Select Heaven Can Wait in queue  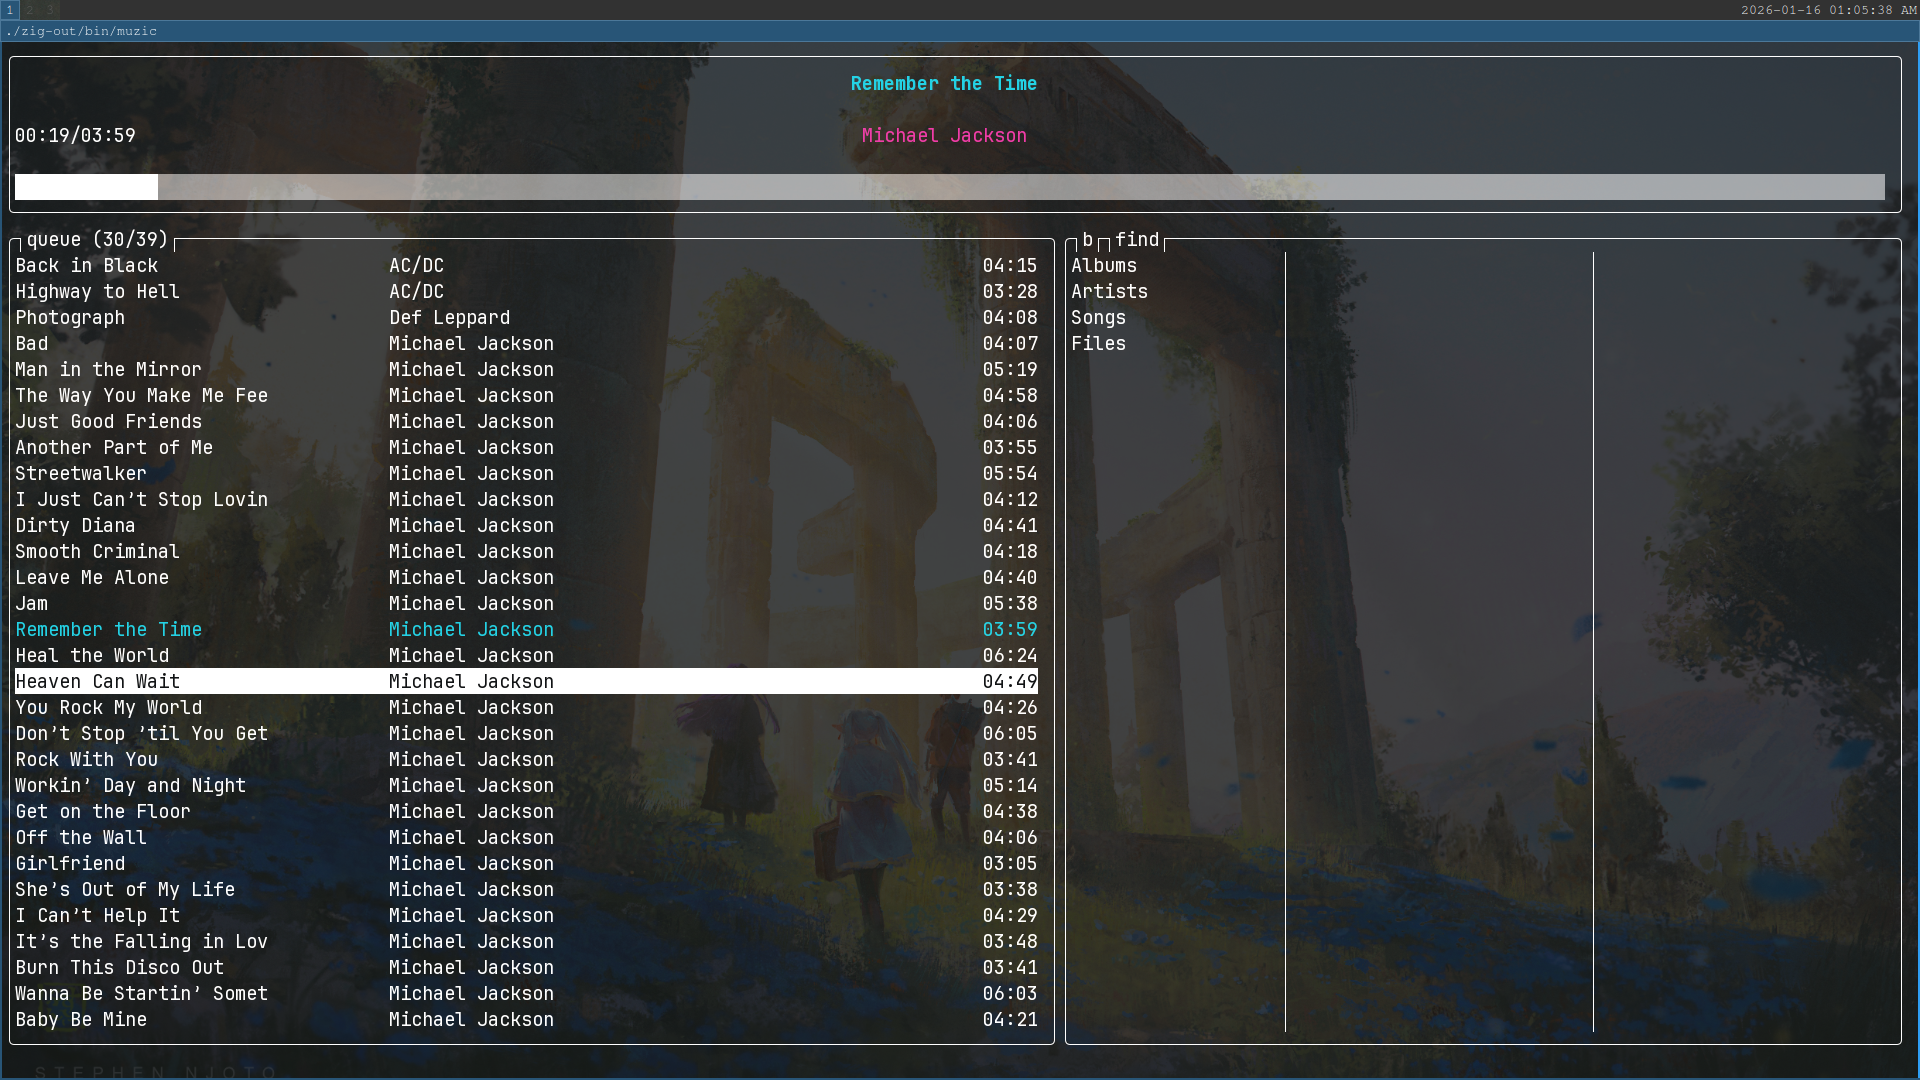98,682
